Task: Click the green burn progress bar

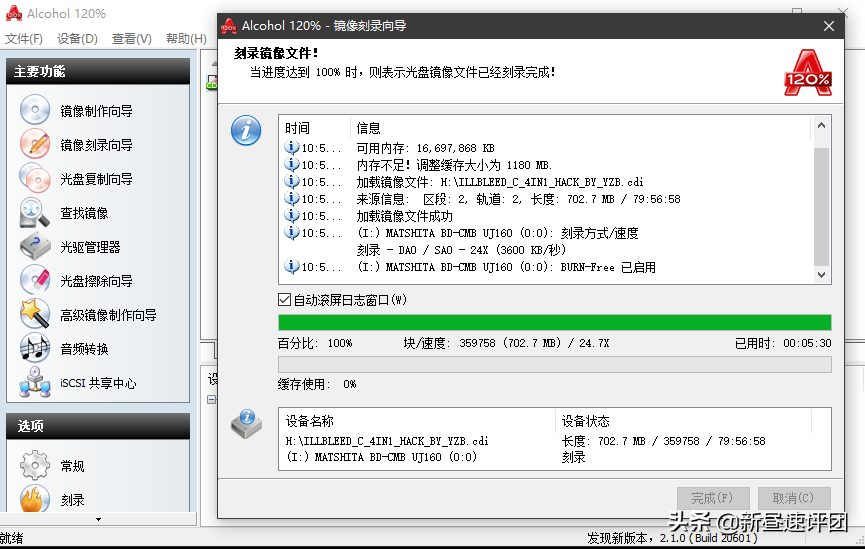Action: (554, 322)
